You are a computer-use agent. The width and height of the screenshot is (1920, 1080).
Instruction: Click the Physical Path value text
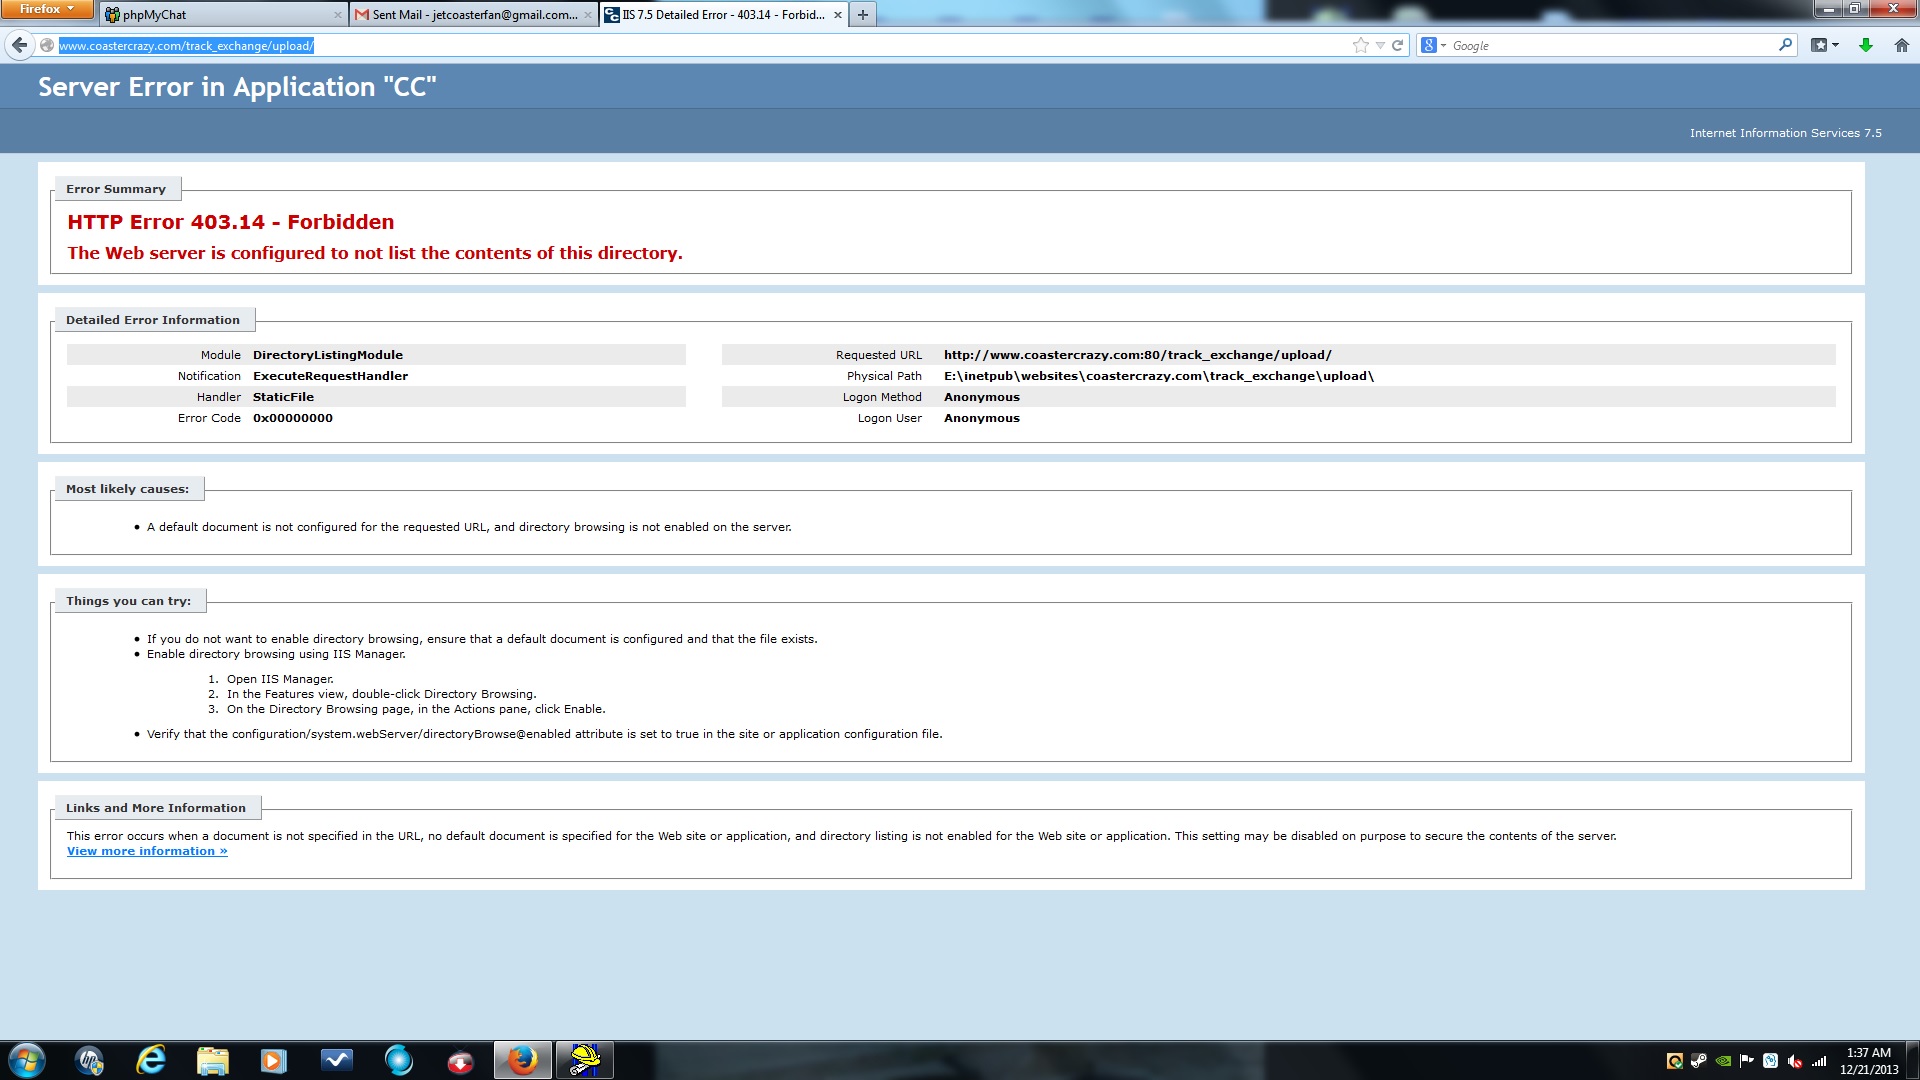pos(1158,376)
